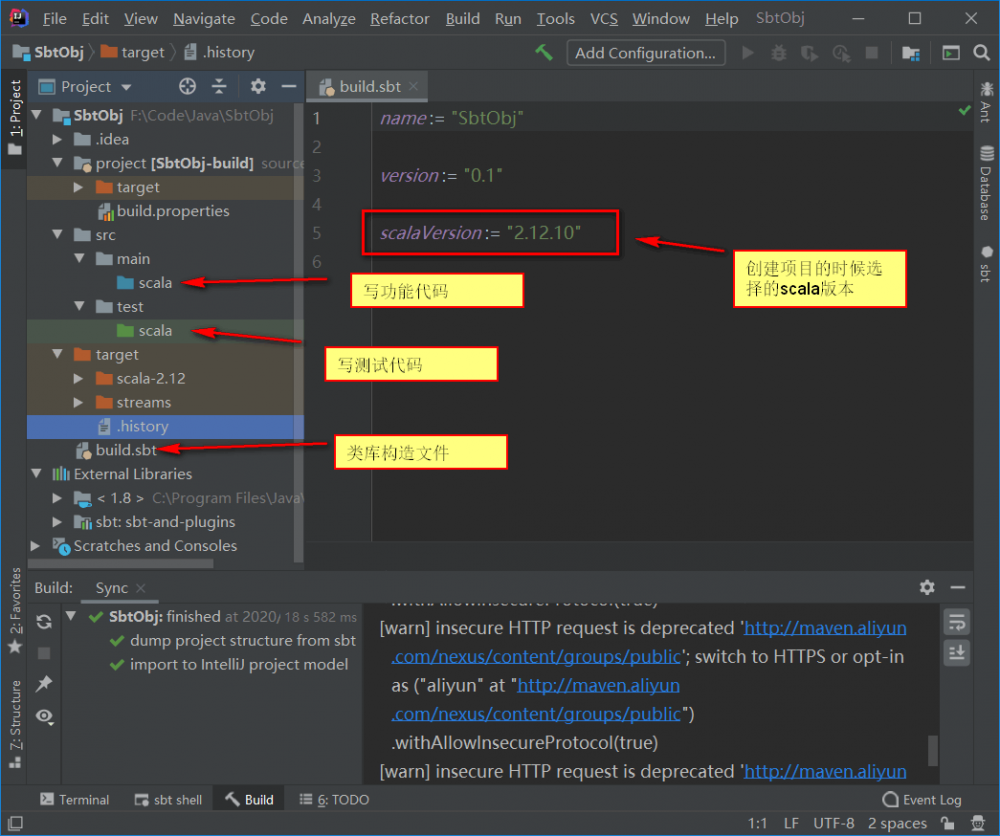This screenshot has height=836, width=1000.
Task: Collapse the src folder in Project tree
Action: coord(57,234)
